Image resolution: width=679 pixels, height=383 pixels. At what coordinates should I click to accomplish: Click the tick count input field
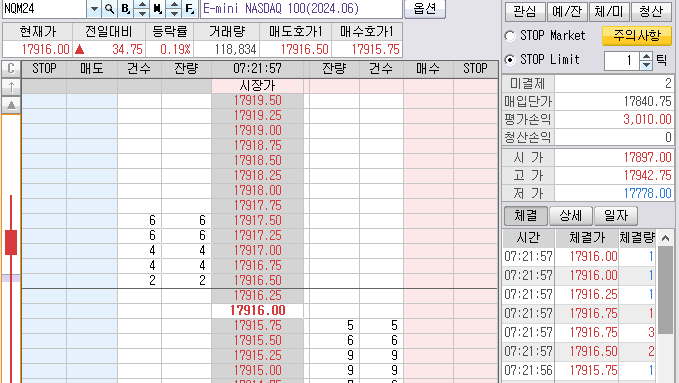(621, 60)
